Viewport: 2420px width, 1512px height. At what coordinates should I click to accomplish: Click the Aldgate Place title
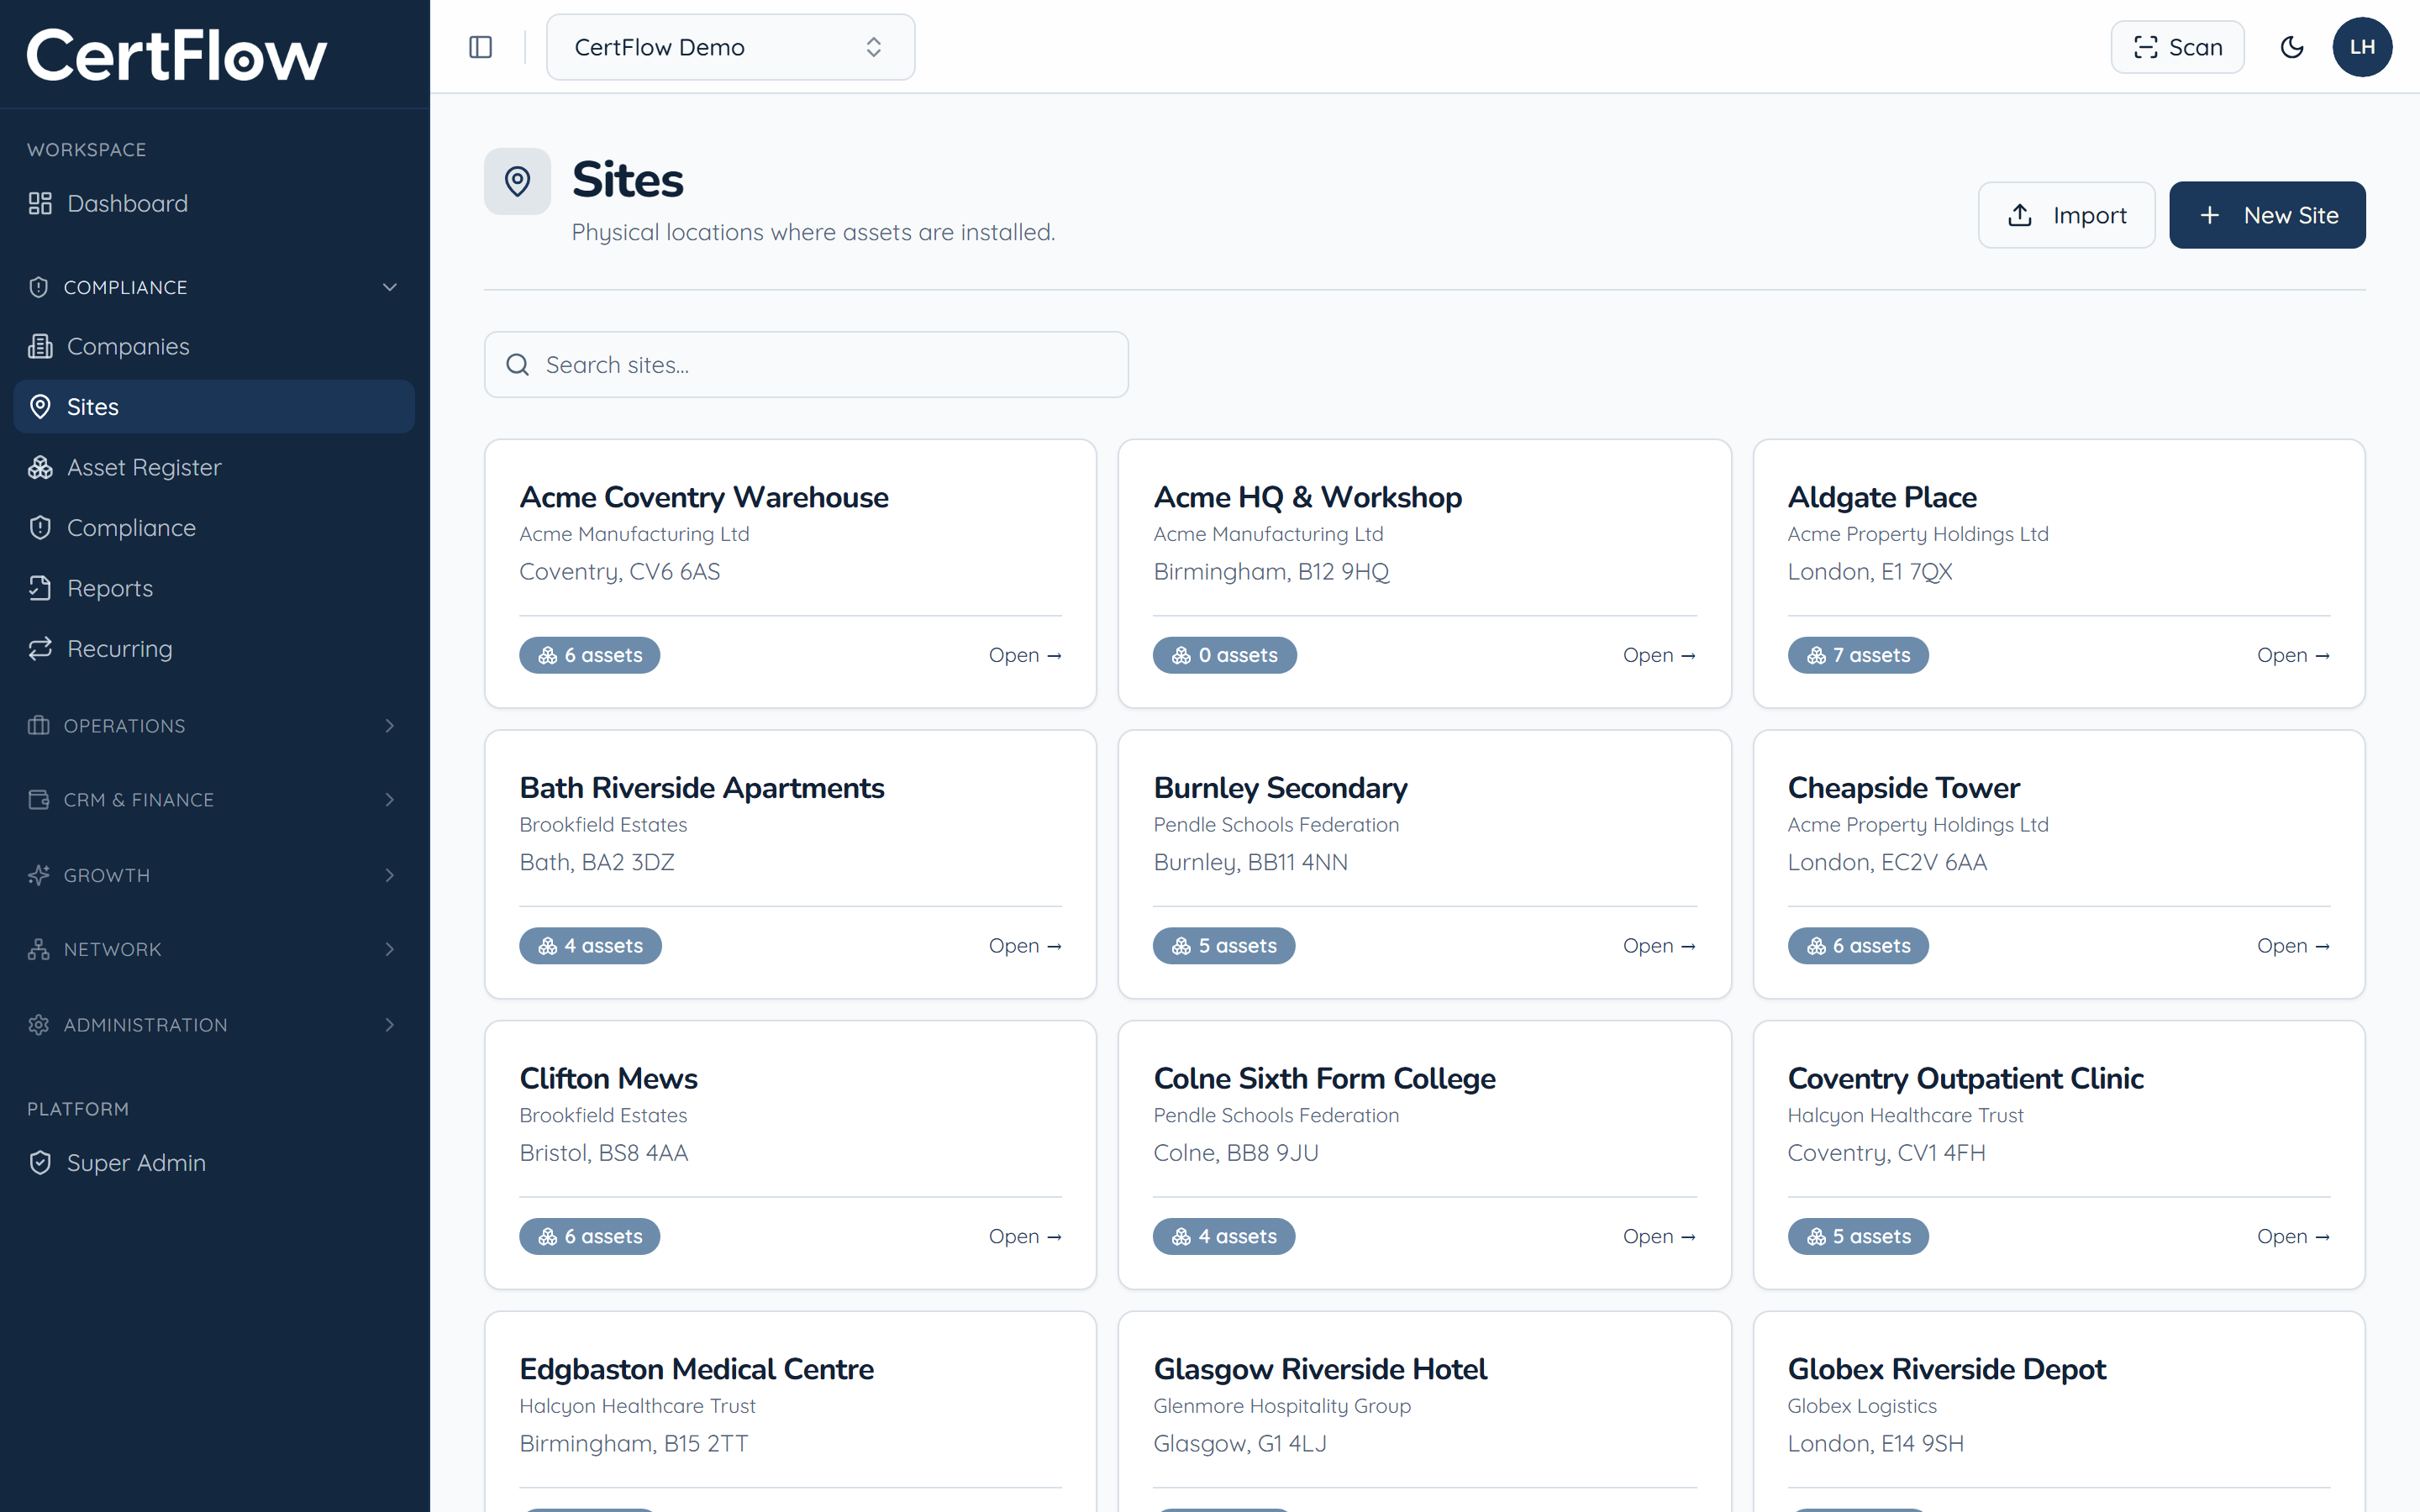coord(1881,497)
